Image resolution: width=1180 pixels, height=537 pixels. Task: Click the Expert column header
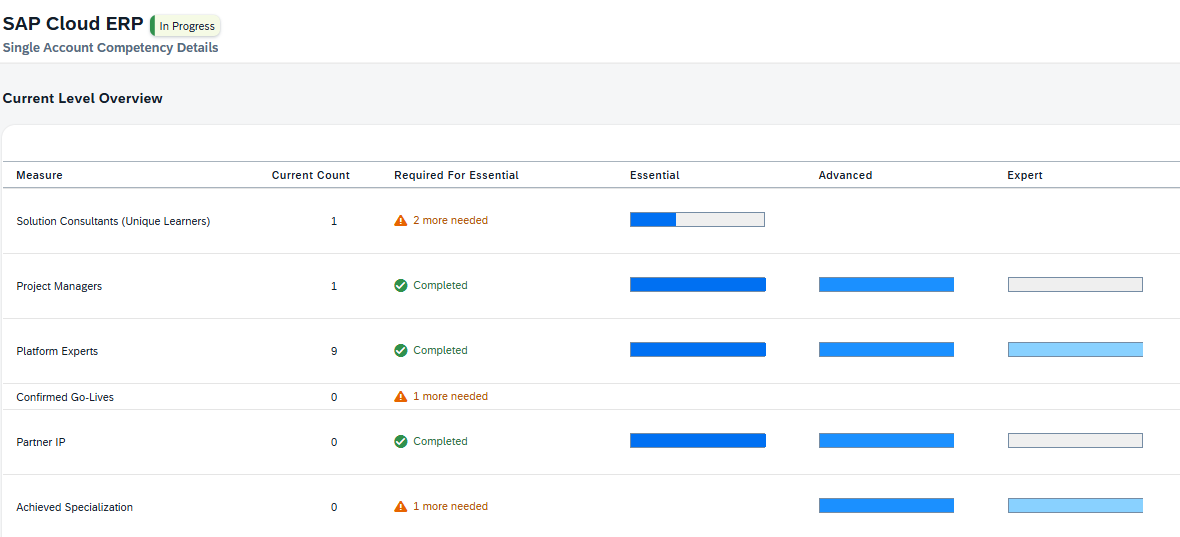1025,175
